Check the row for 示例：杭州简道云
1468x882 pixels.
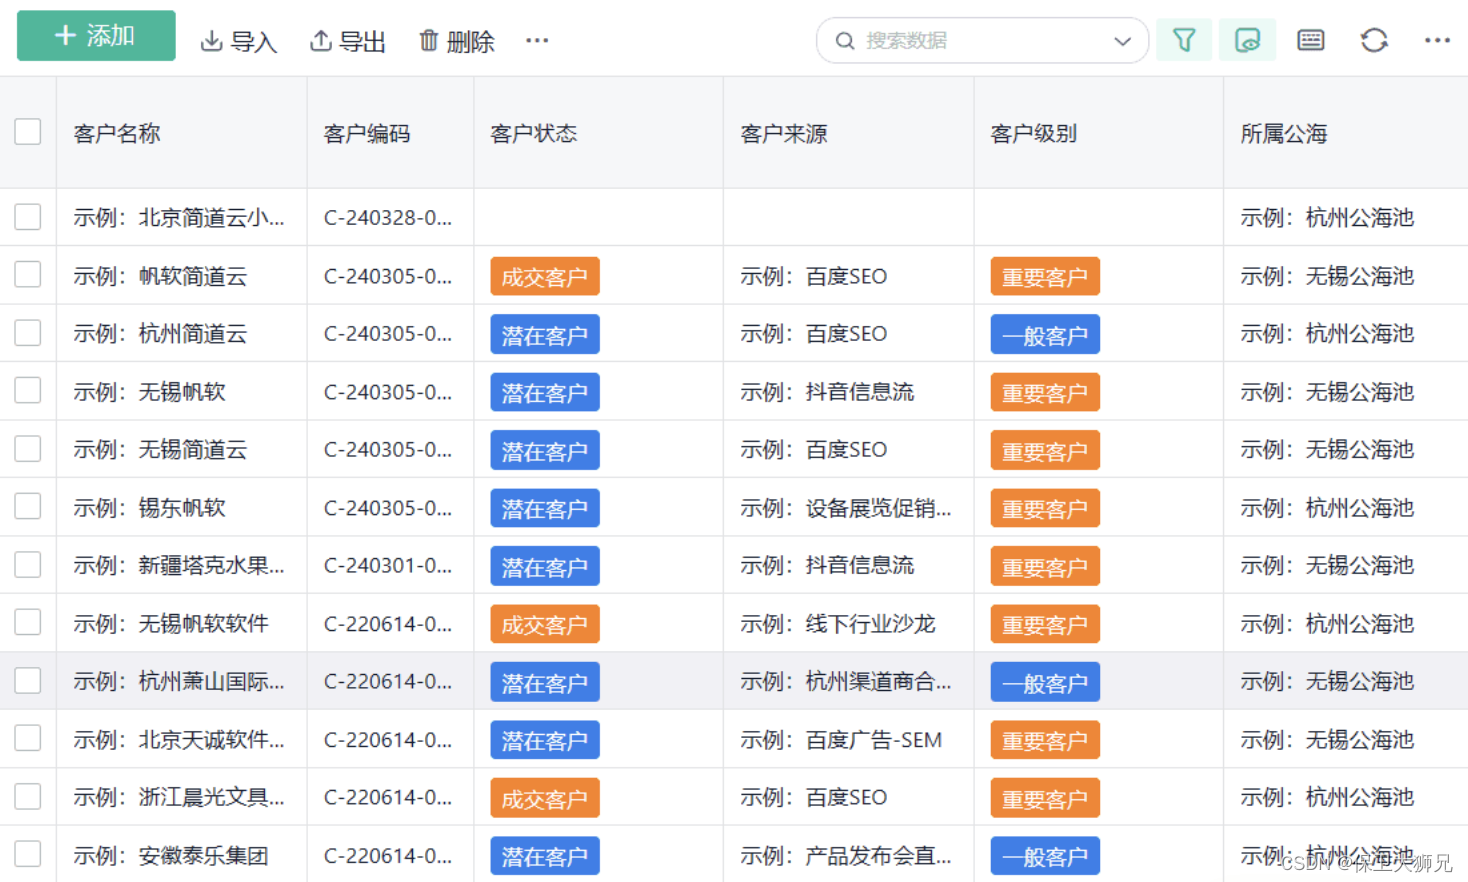click(x=28, y=333)
